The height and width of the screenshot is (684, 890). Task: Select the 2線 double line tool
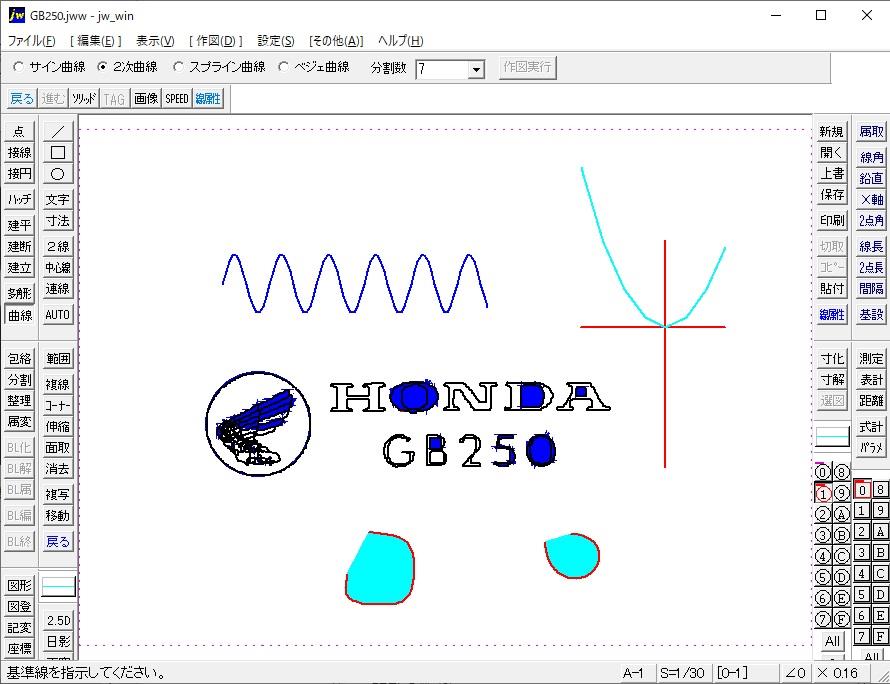tap(57, 246)
